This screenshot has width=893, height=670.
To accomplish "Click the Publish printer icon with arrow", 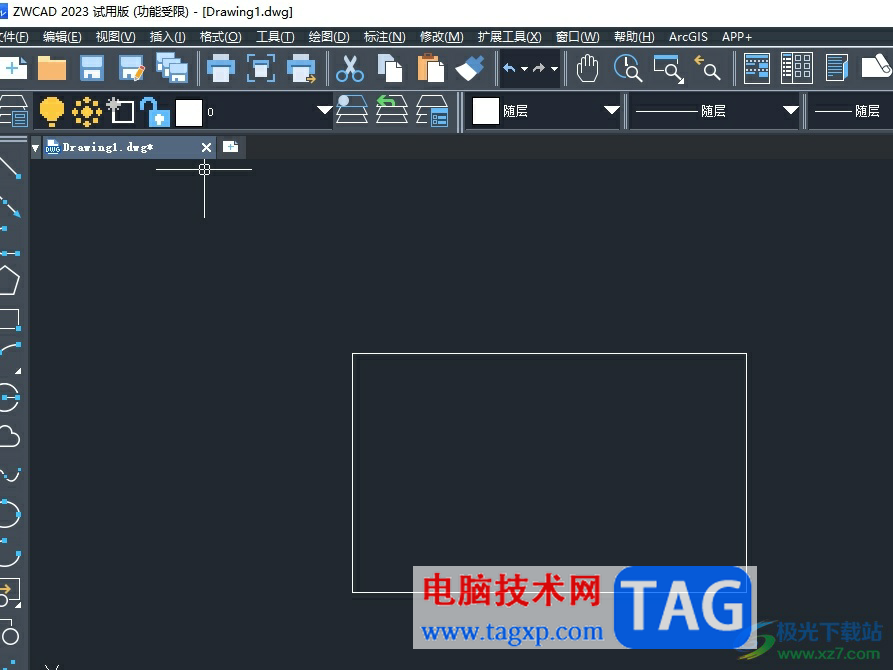I will point(301,68).
